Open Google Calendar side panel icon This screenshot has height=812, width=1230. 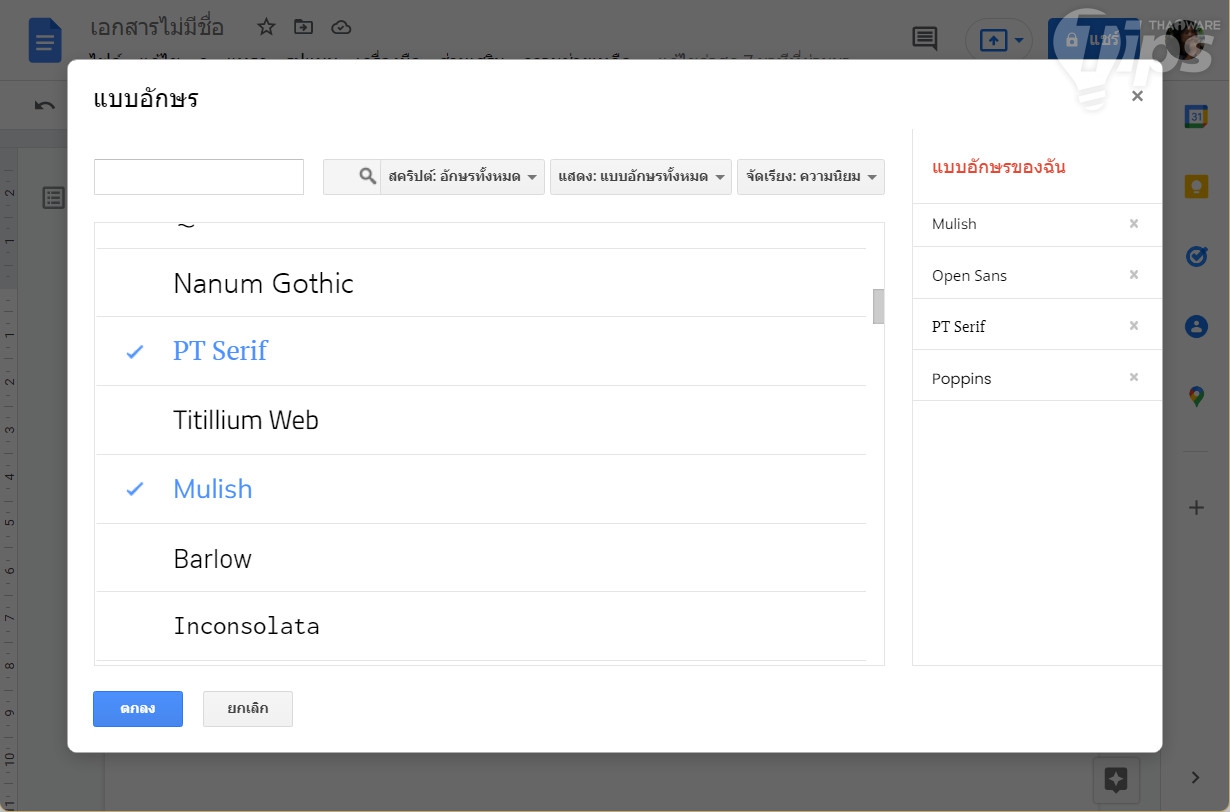point(1196,116)
